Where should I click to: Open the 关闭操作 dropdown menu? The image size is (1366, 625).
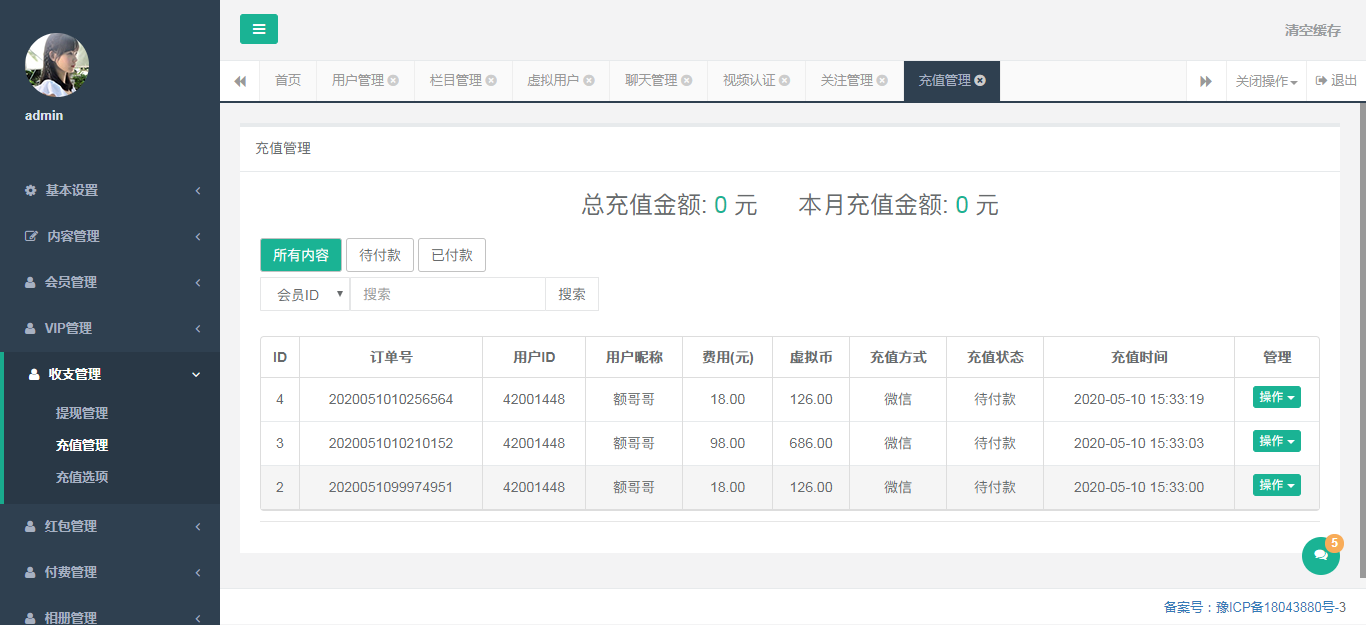point(1266,81)
